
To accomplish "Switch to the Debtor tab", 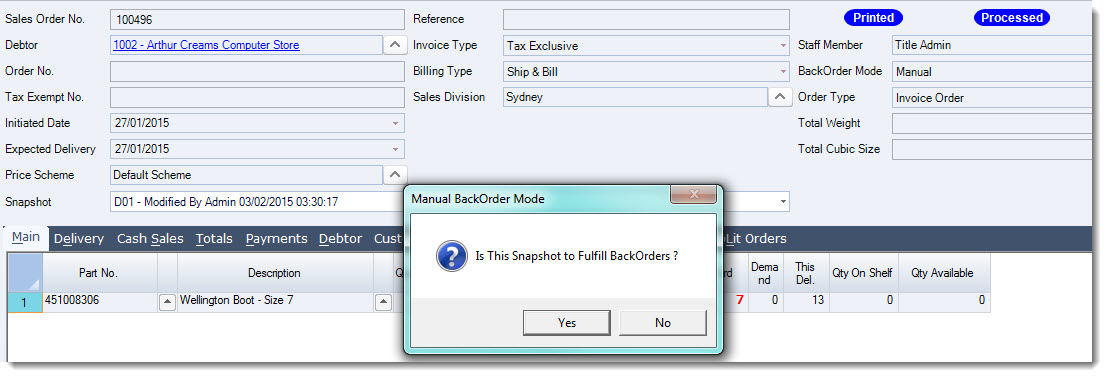I will coord(340,239).
